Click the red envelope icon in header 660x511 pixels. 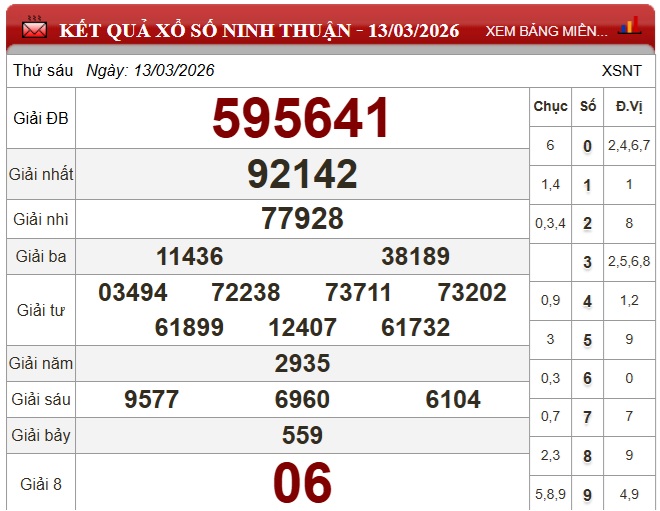pos(34,29)
